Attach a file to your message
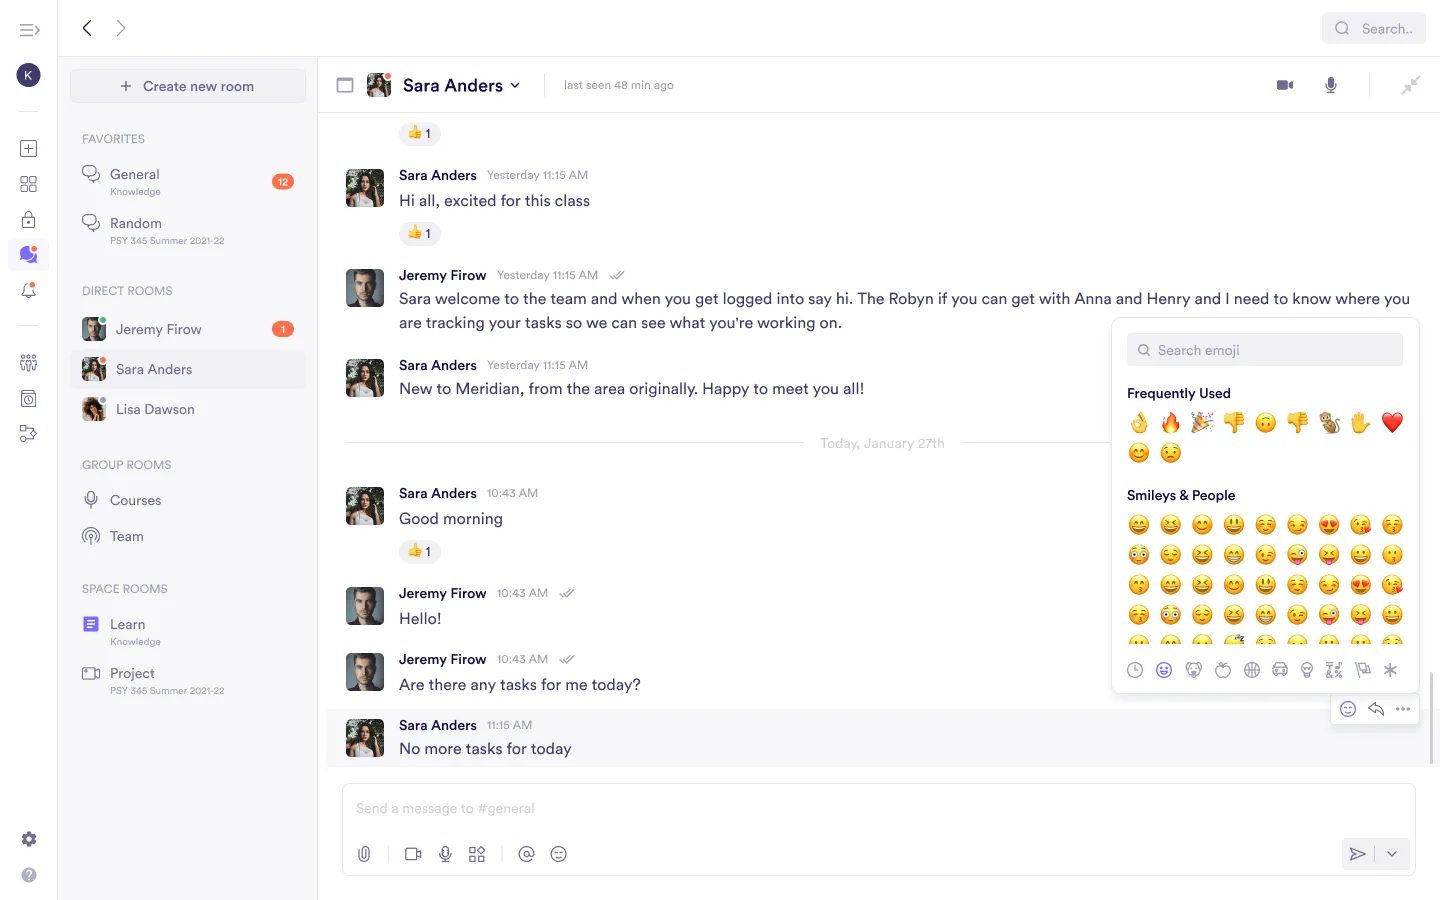Image resolution: width=1440 pixels, height=900 pixels. coord(364,854)
